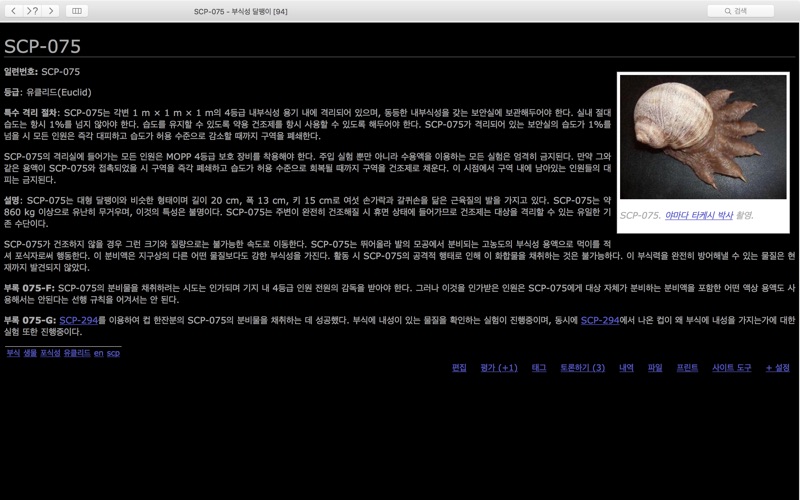This screenshot has width=800, height=500.
Task: Select the 부식 tag
Action: click(13, 353)
